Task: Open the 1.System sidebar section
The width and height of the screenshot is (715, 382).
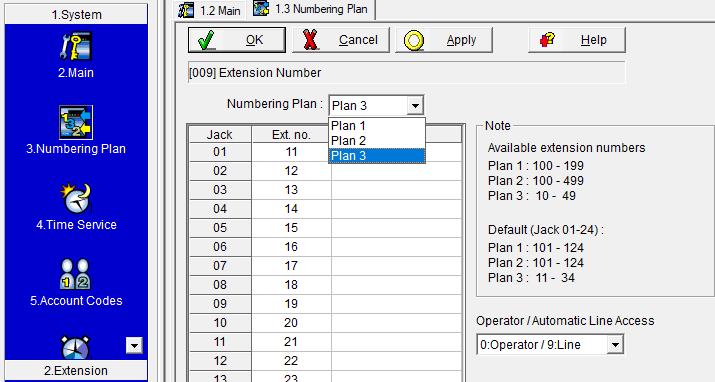Action: point(76,15)
